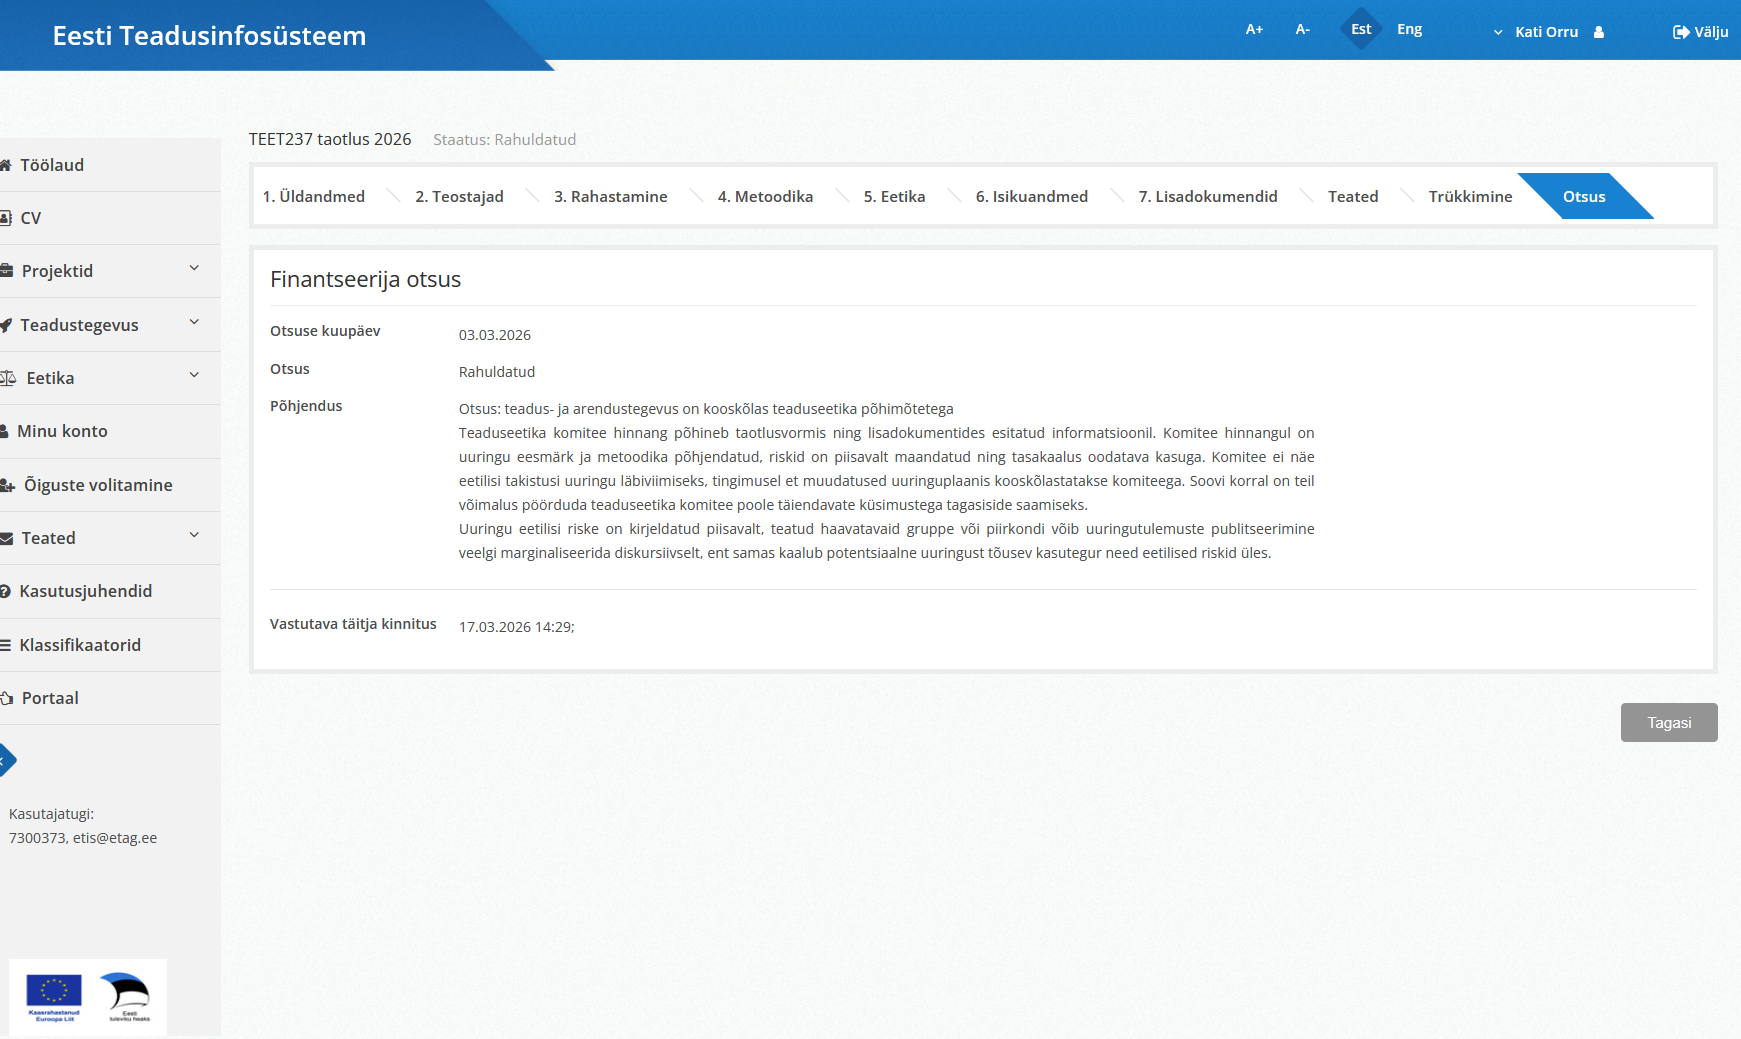The image size is (1741, 1039).
Task: Click the blue sidebar collapse arrow
Action: pos(5,760)
